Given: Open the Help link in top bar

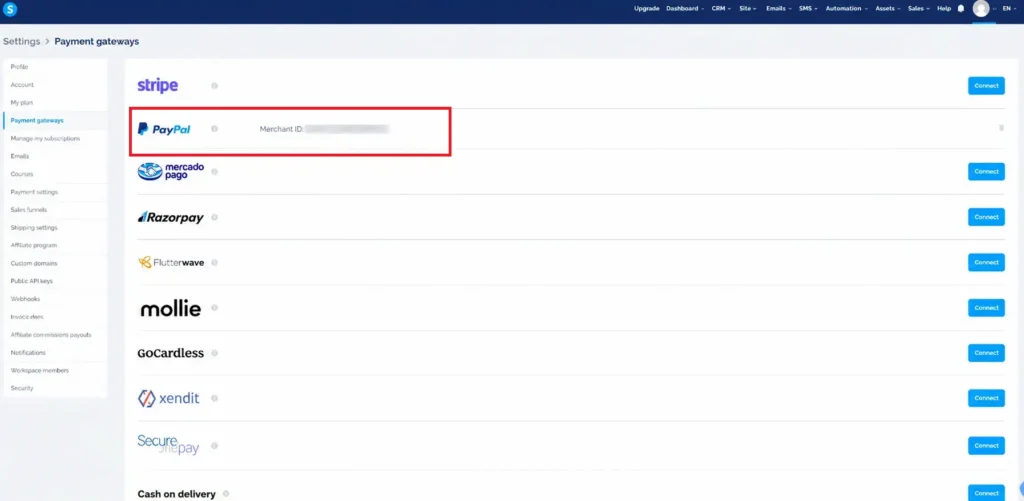Looking at the screenshot, I should coord(944,8).
